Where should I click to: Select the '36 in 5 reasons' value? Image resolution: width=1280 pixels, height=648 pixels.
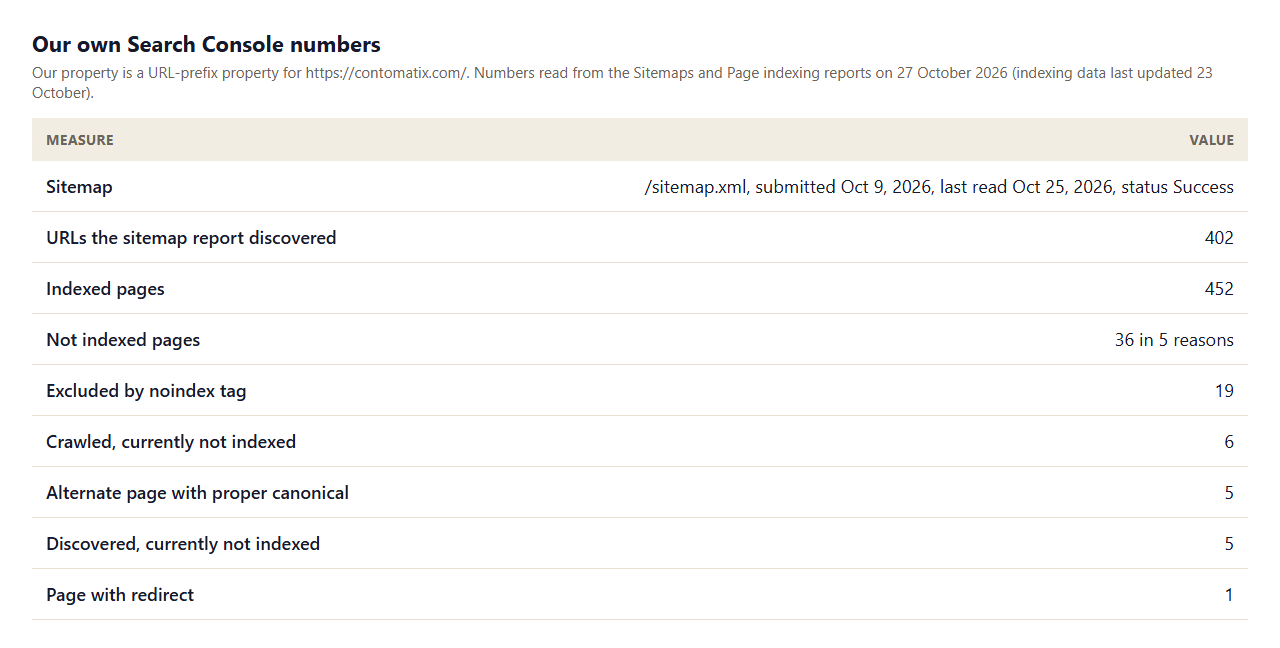1174,340
